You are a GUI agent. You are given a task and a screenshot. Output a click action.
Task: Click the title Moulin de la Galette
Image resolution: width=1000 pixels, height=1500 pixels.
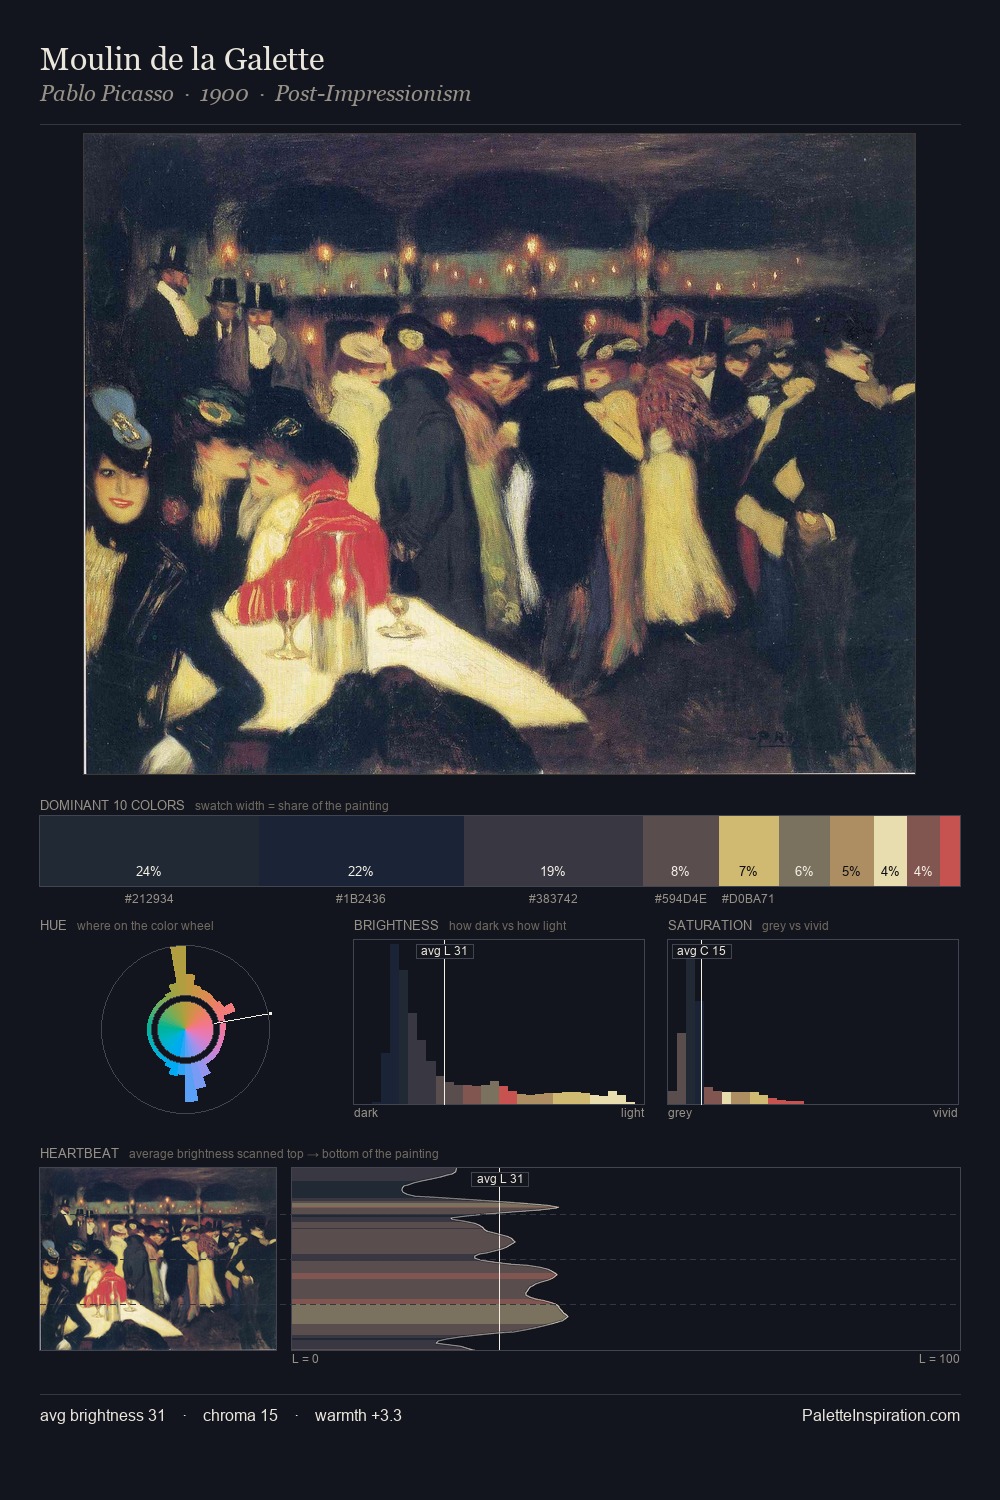[x=182, y=59]
